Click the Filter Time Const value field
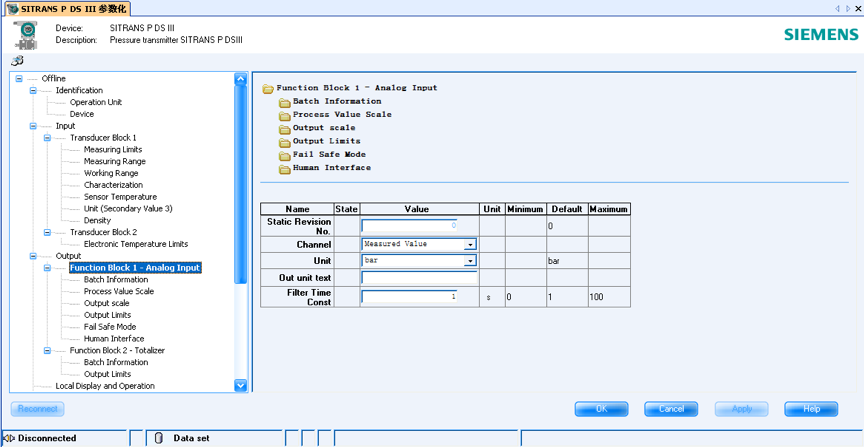The height and width of the screenshot is (447, 864). pos(409,297)
